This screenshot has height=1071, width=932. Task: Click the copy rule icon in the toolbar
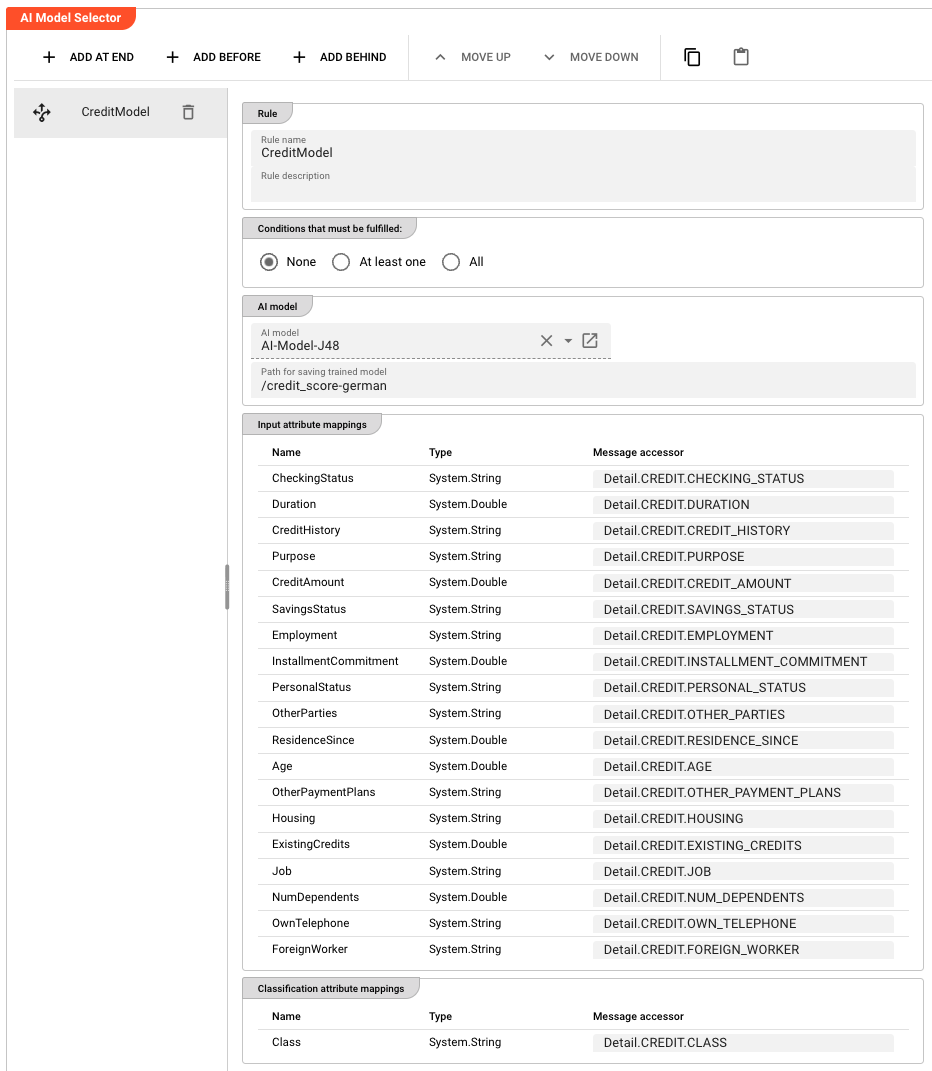692,57
